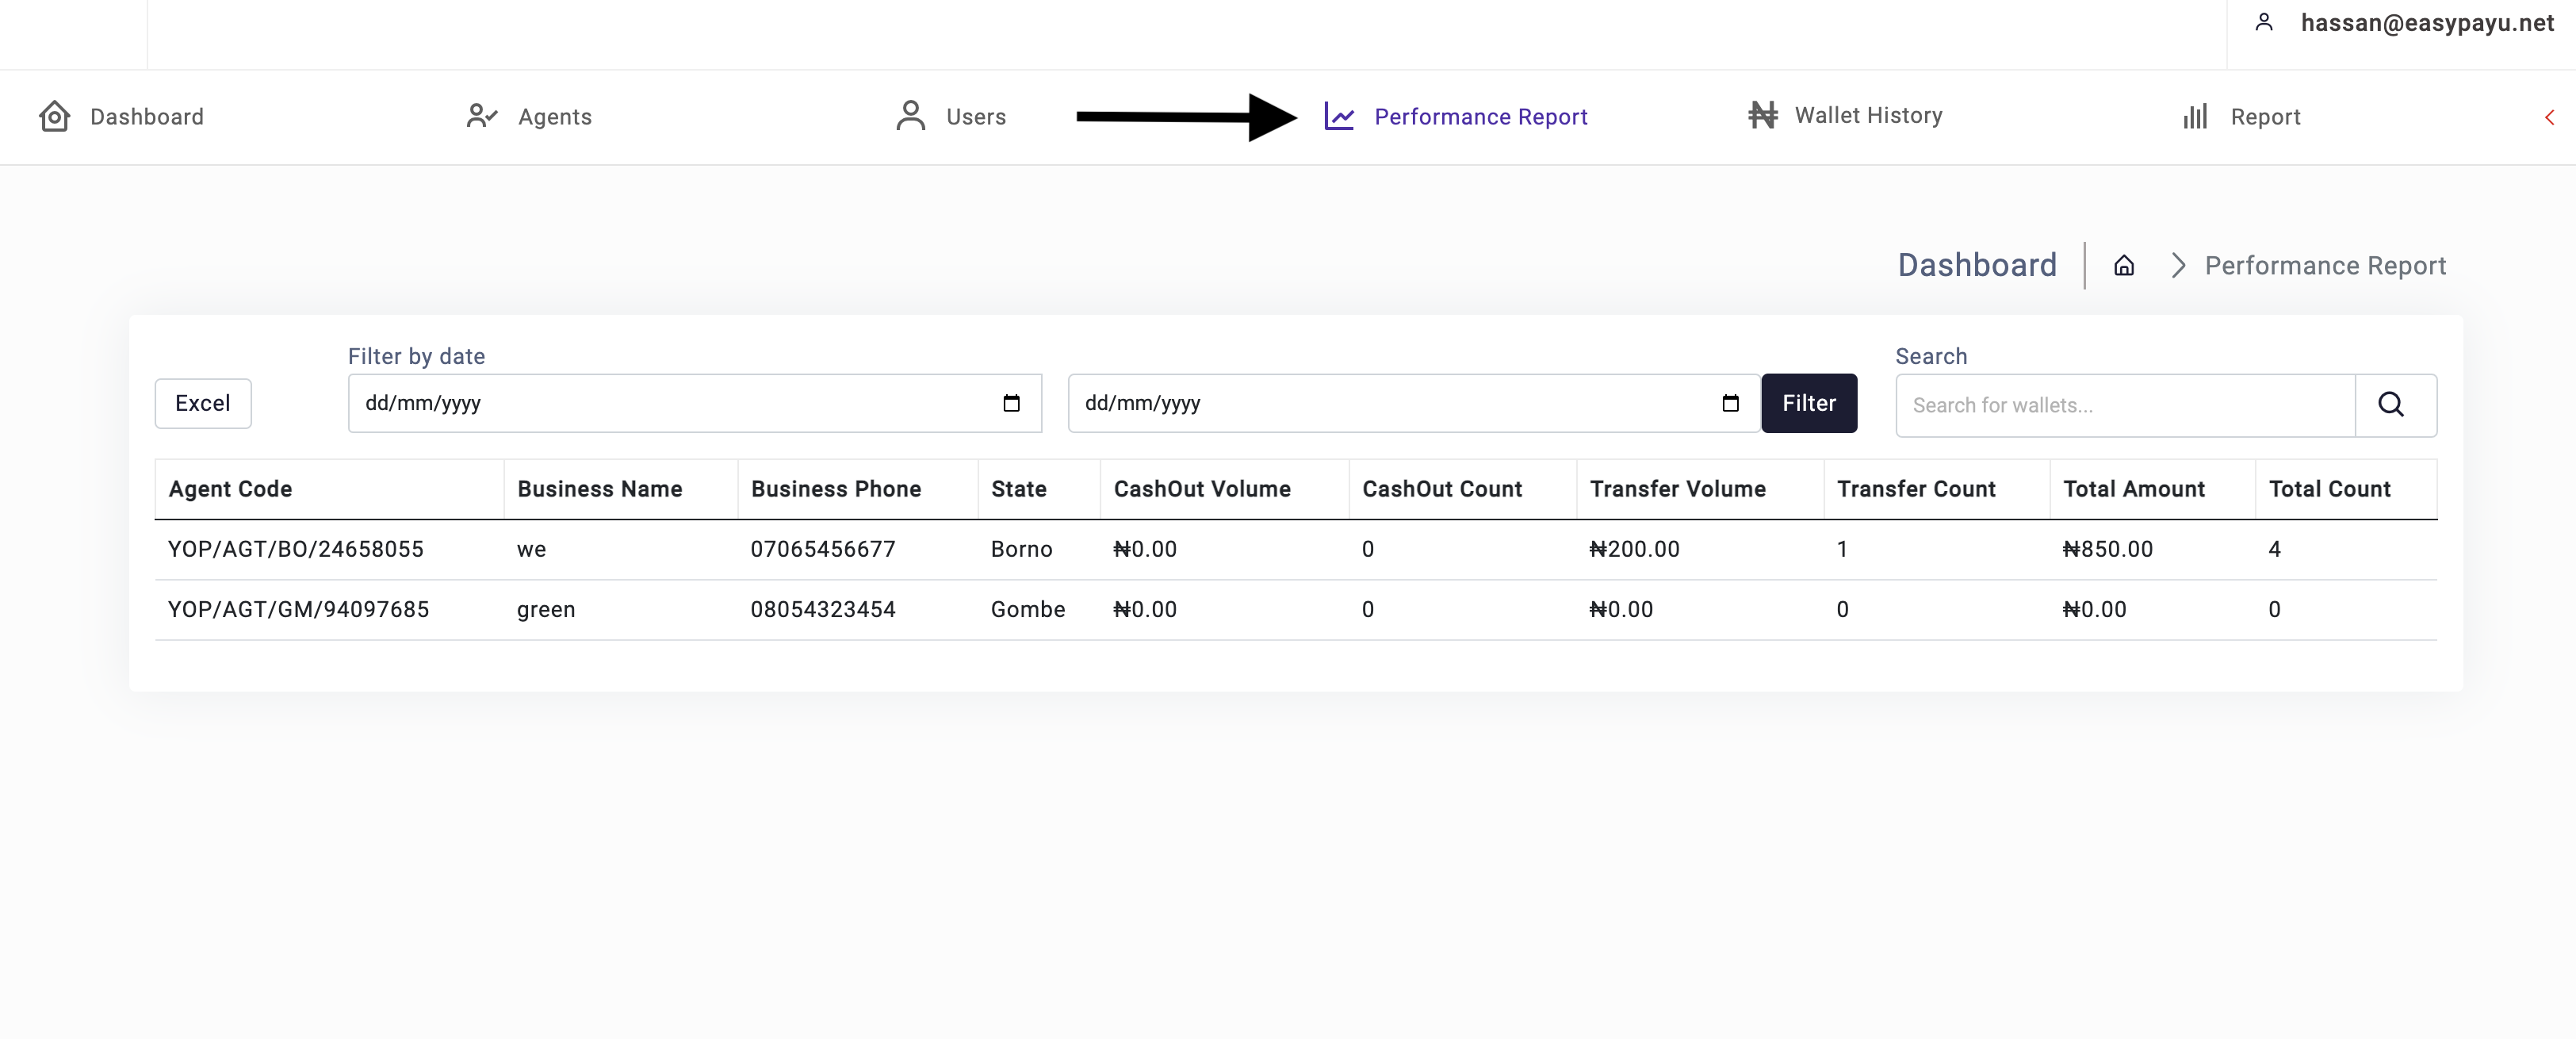Sort by the Total Amount column header
The height and width of the screenshot is (1039, 2576).
(x=2133, y=489)
